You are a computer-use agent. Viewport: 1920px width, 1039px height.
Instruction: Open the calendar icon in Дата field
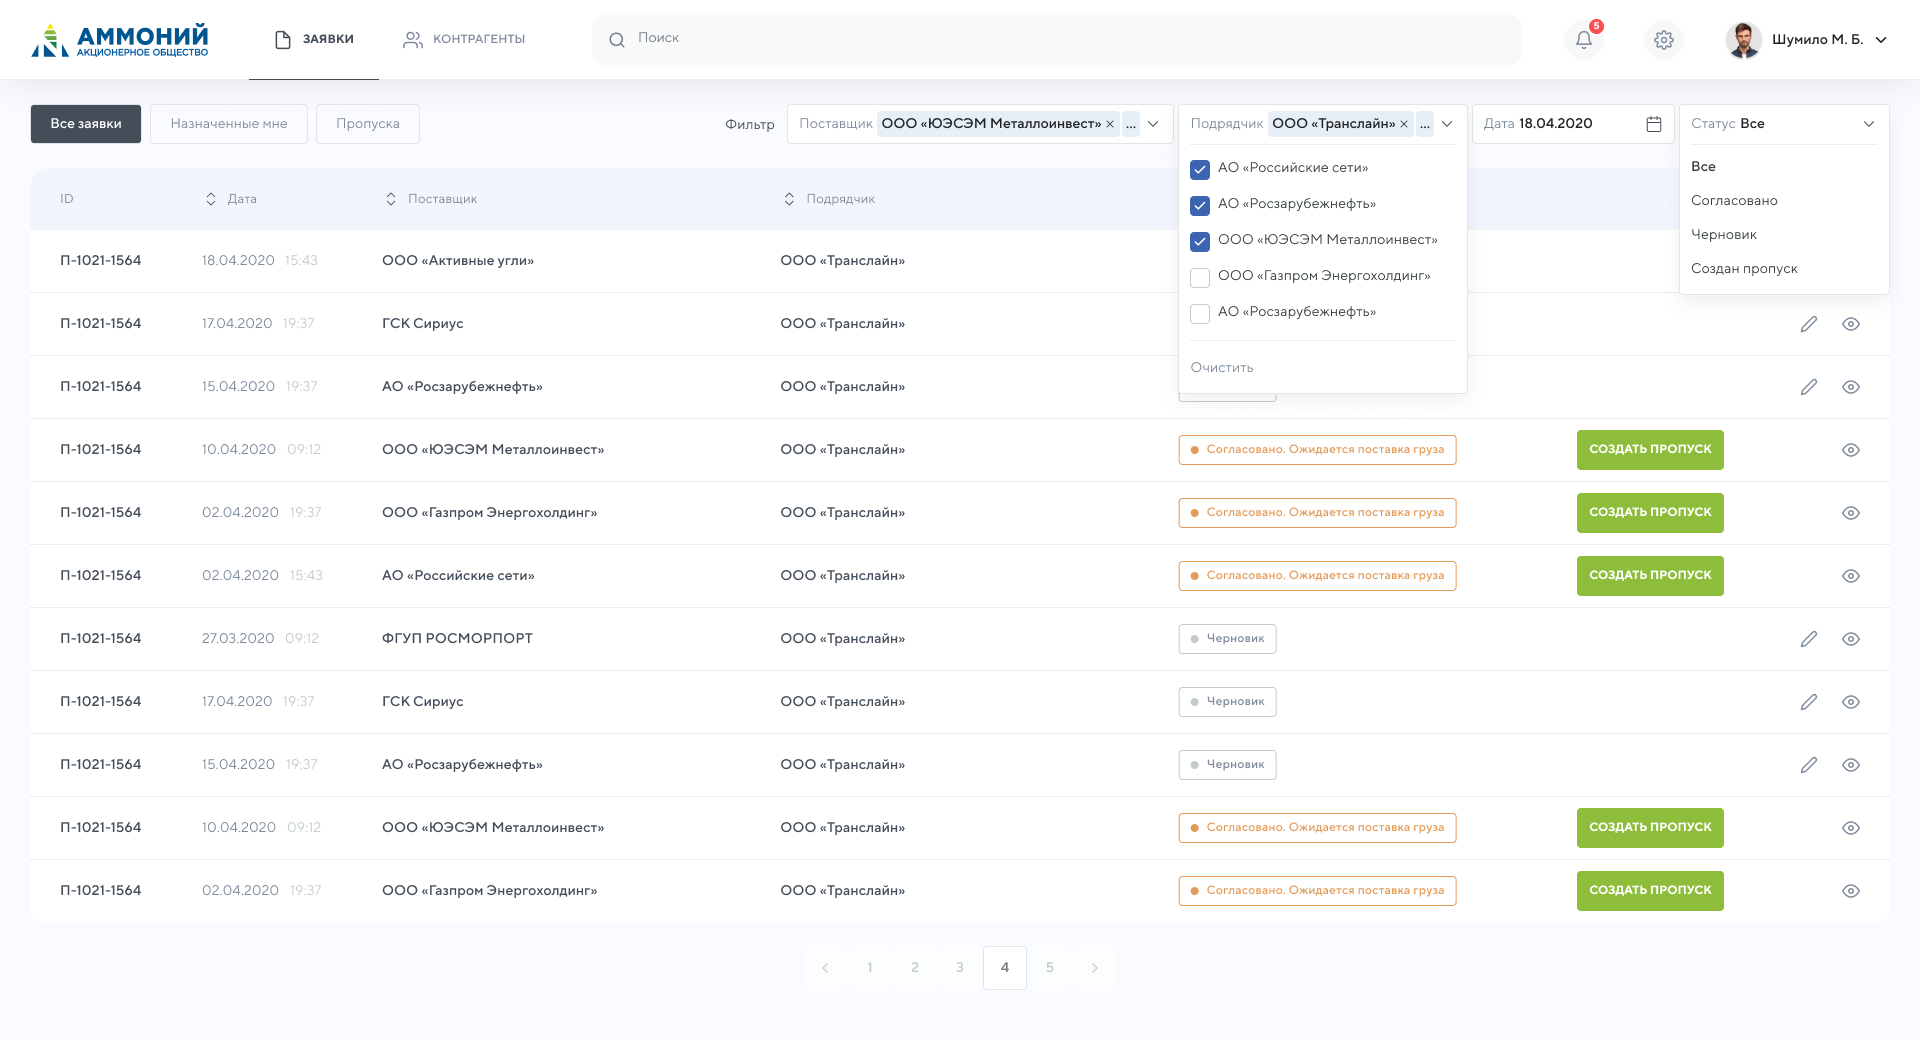point(1654,124)
